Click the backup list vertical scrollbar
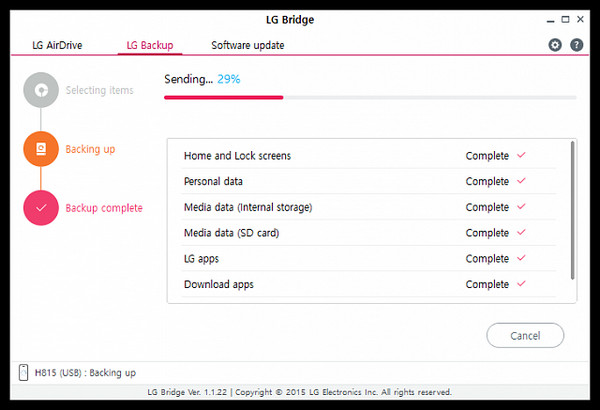The height and width of the screenshot is (410, 600). pos(572,210)
